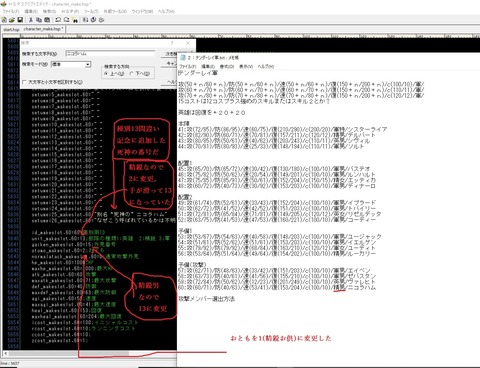Image resolution: width=480 pixels, height=368 pixels.
Task: Click the editor horizontal scrollbar left arrow
Action: (6, 353)
